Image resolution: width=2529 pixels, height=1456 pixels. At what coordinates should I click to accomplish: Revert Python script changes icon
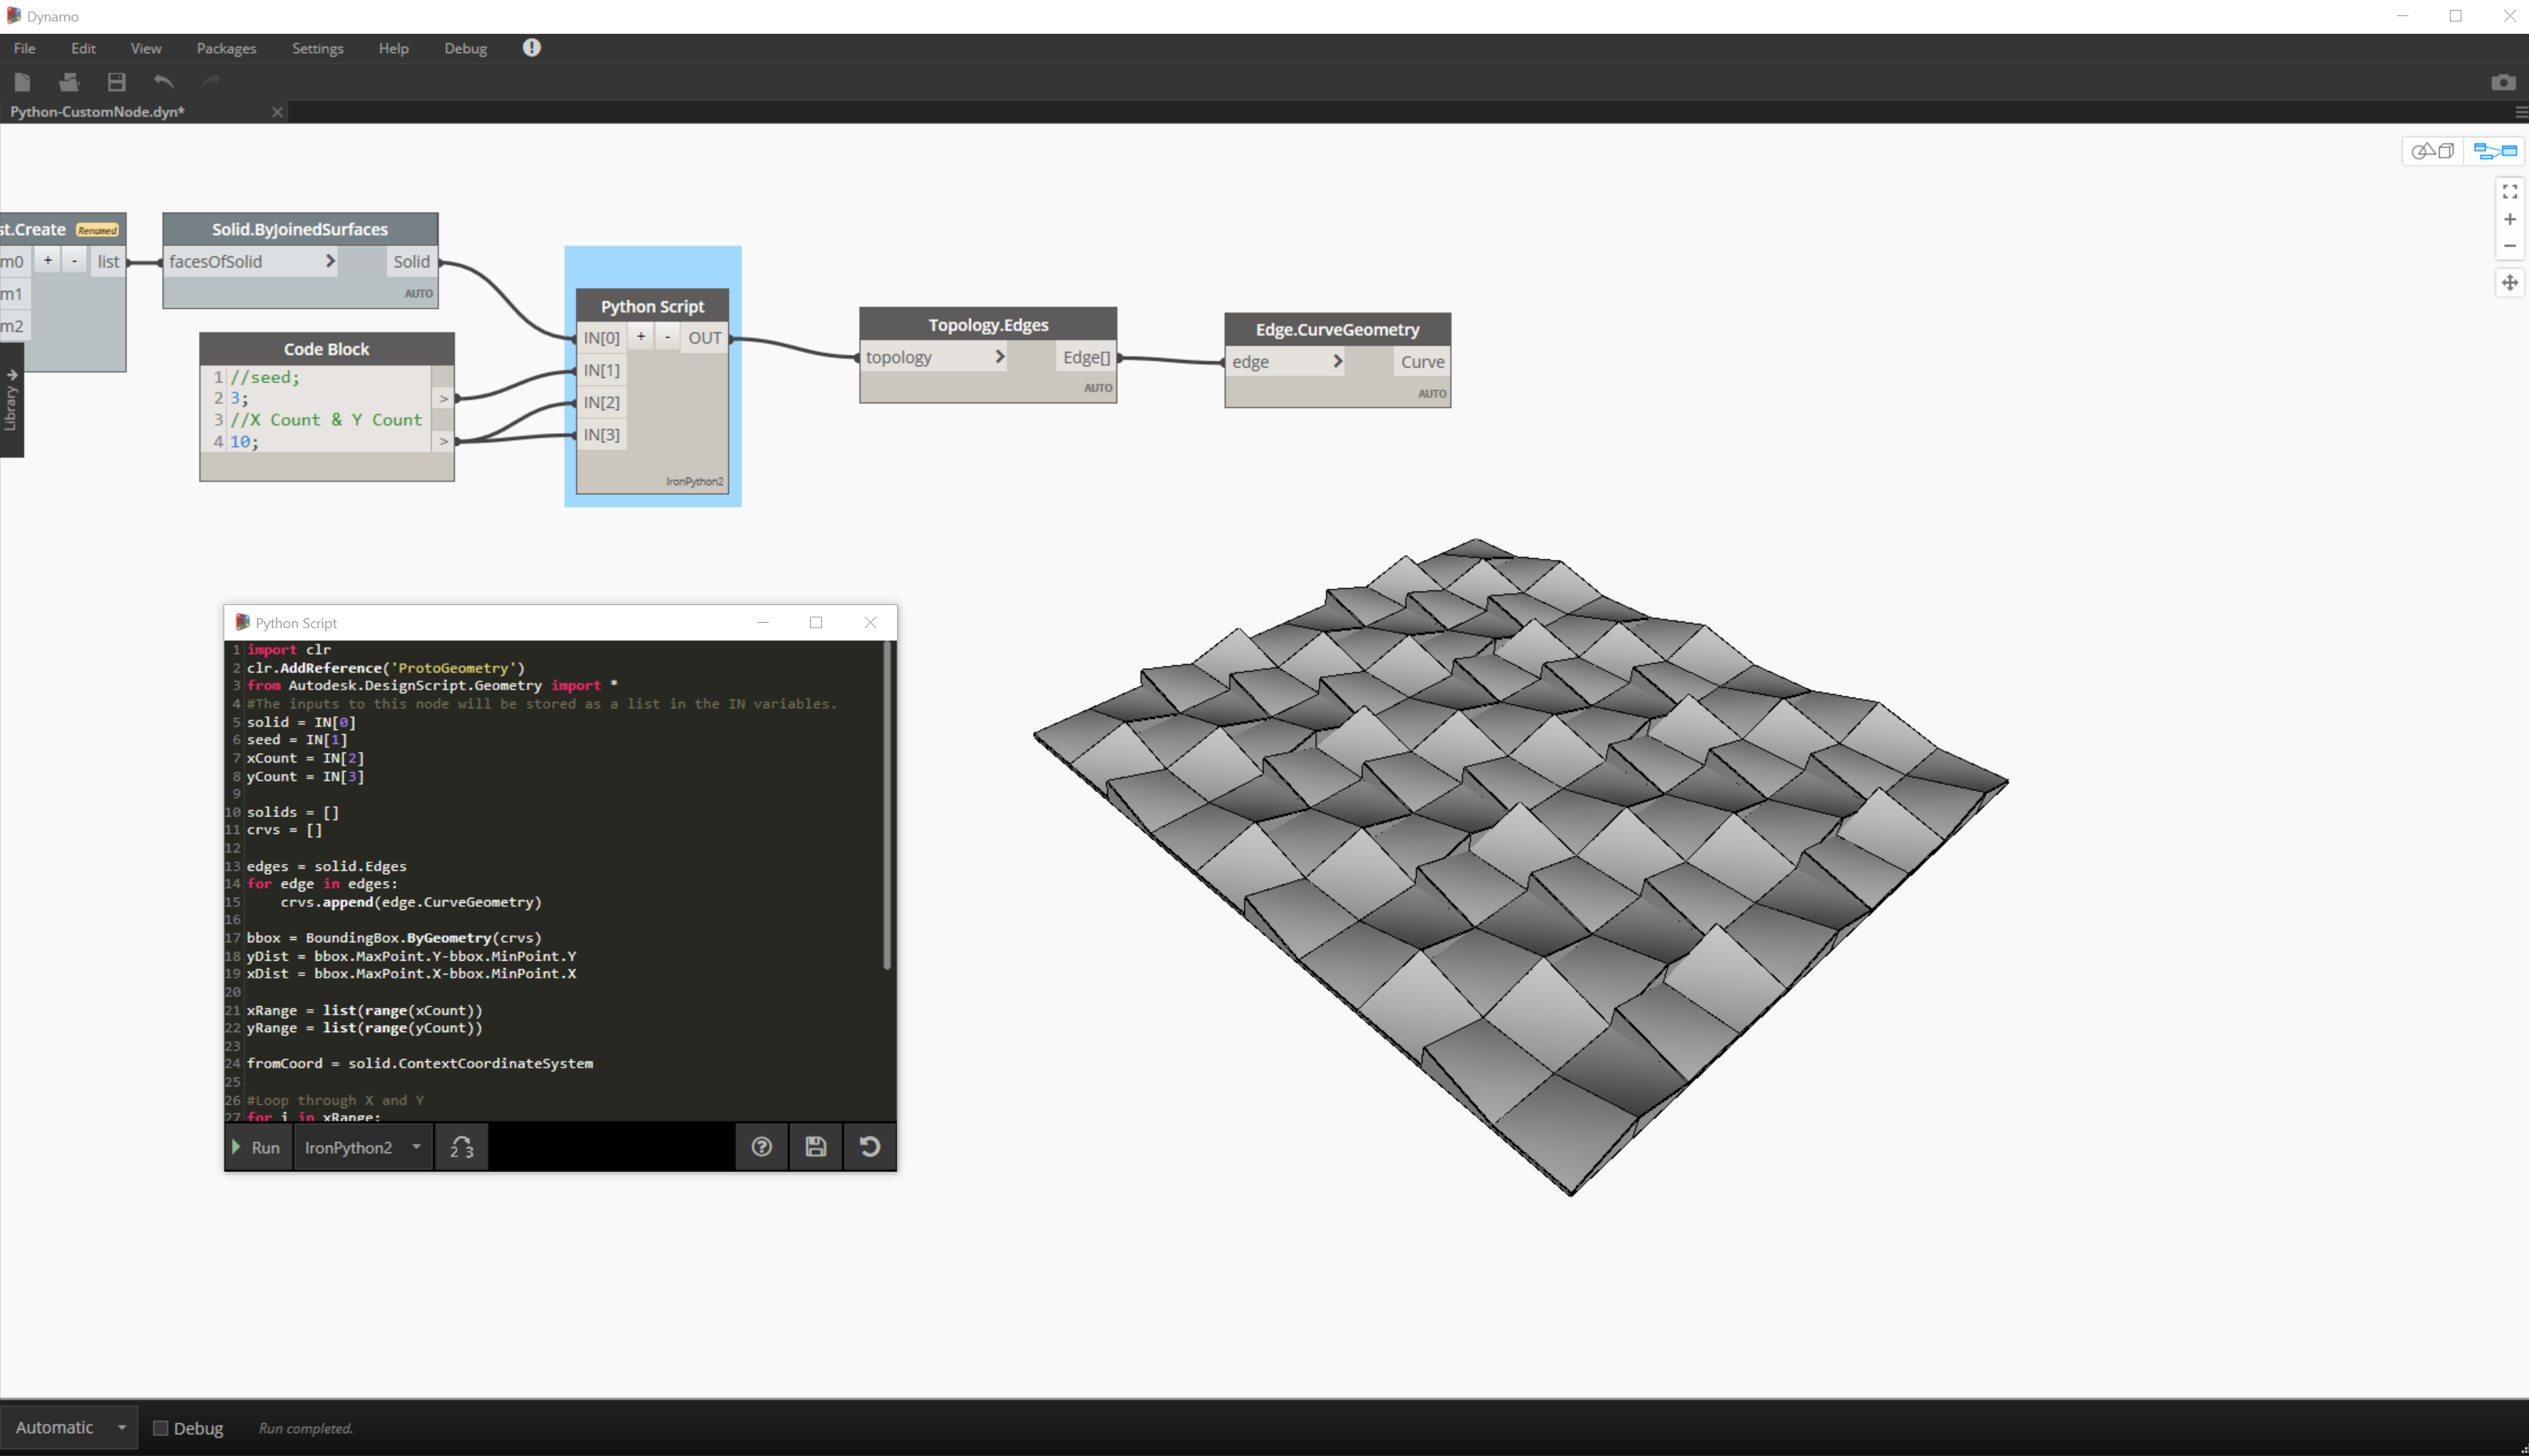click(870, 1147)
